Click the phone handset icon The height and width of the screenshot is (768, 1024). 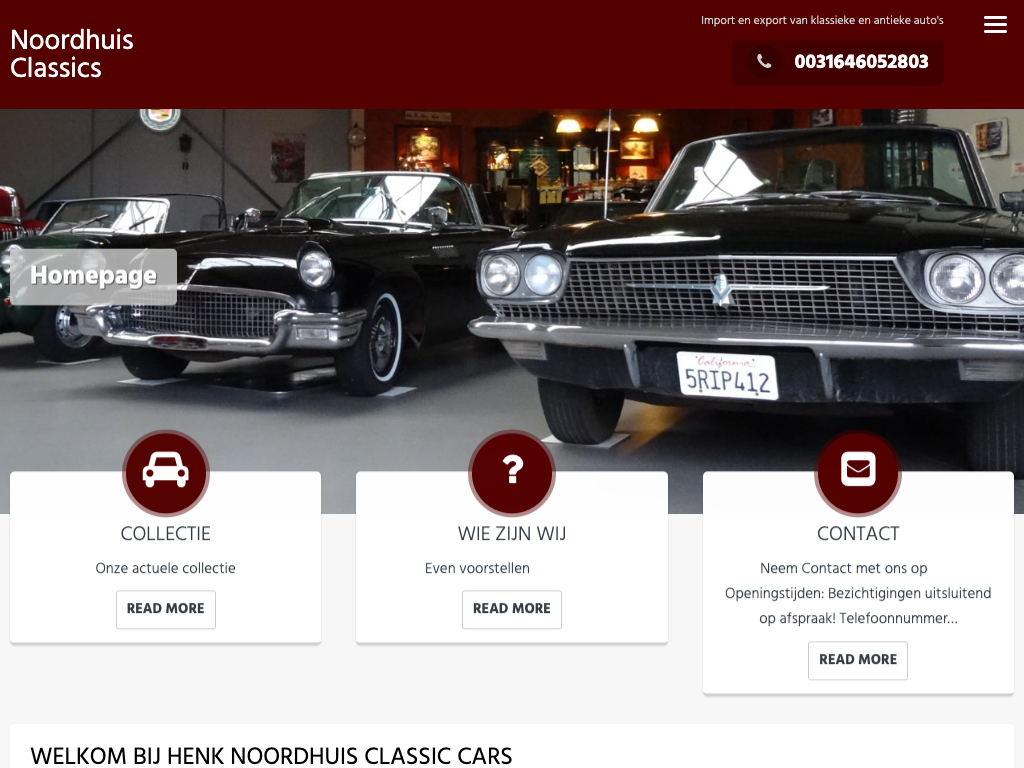763,61
